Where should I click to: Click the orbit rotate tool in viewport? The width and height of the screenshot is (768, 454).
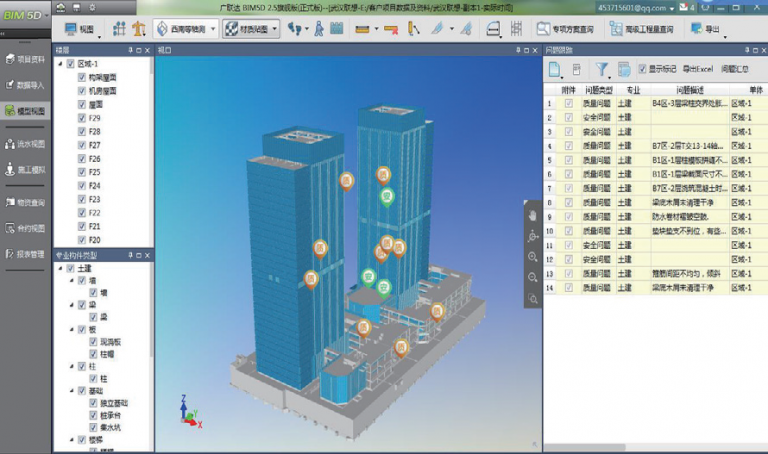click(533, 236)
